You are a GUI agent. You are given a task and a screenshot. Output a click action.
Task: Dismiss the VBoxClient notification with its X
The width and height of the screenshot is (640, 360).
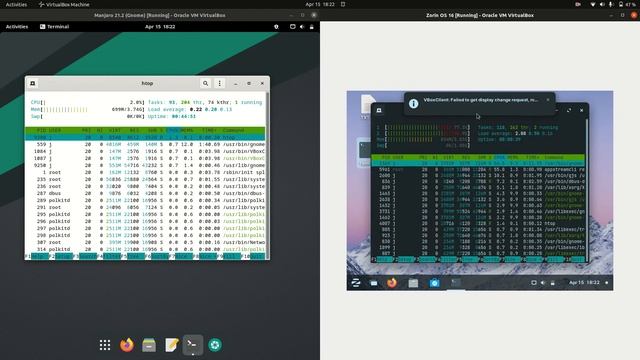point(548,100)
